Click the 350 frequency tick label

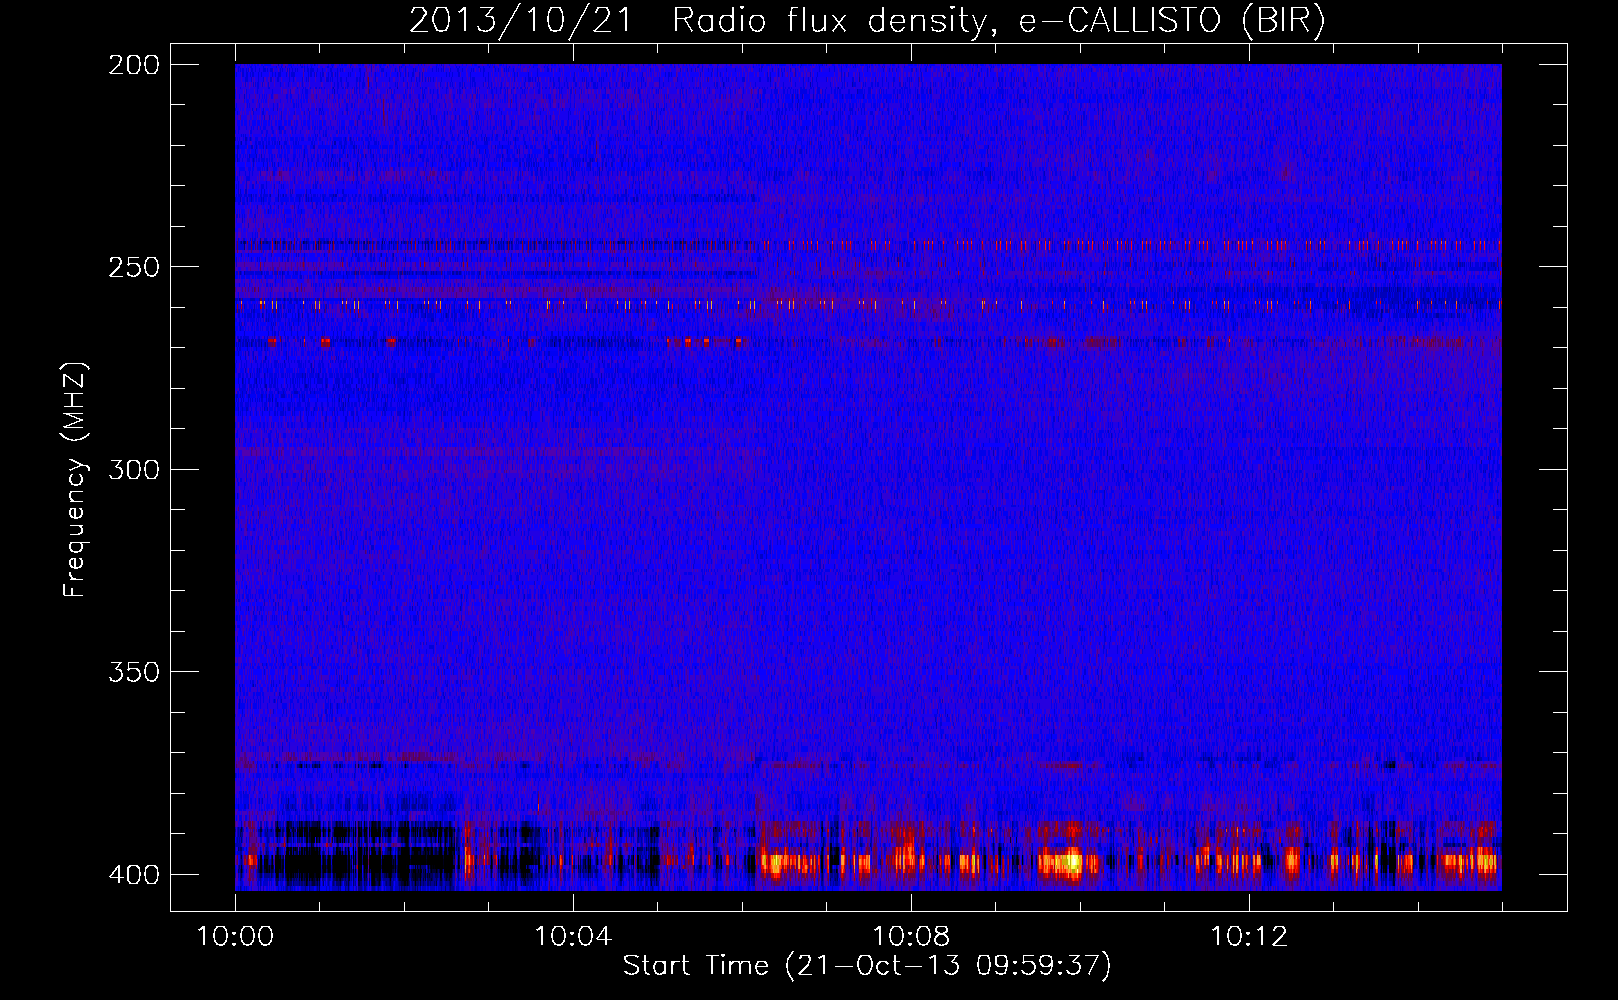click(x=134, y=671)
